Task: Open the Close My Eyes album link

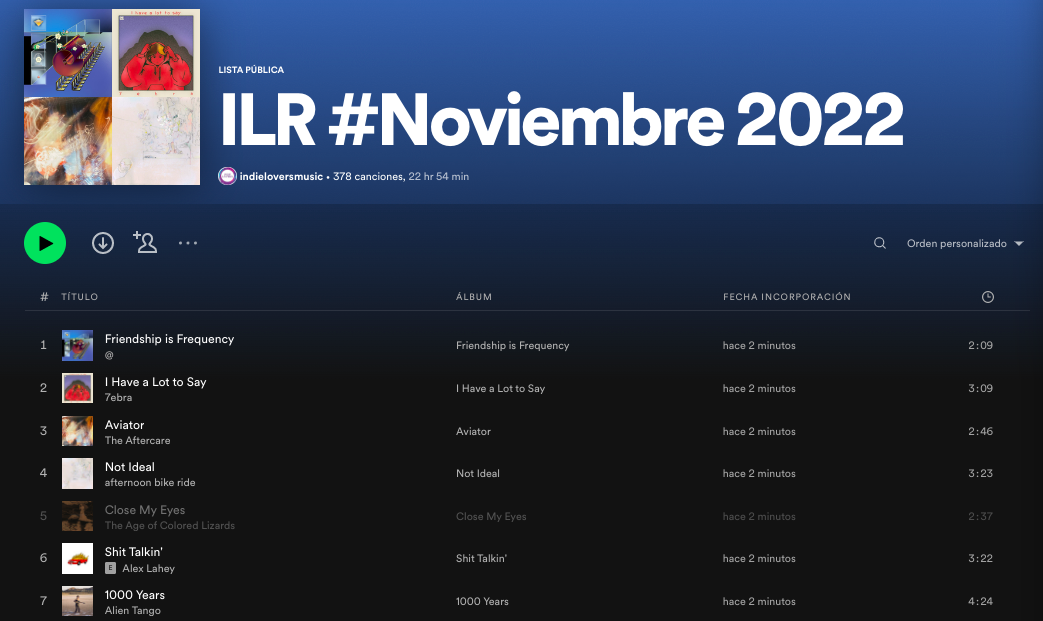Action: click(491, 517)
